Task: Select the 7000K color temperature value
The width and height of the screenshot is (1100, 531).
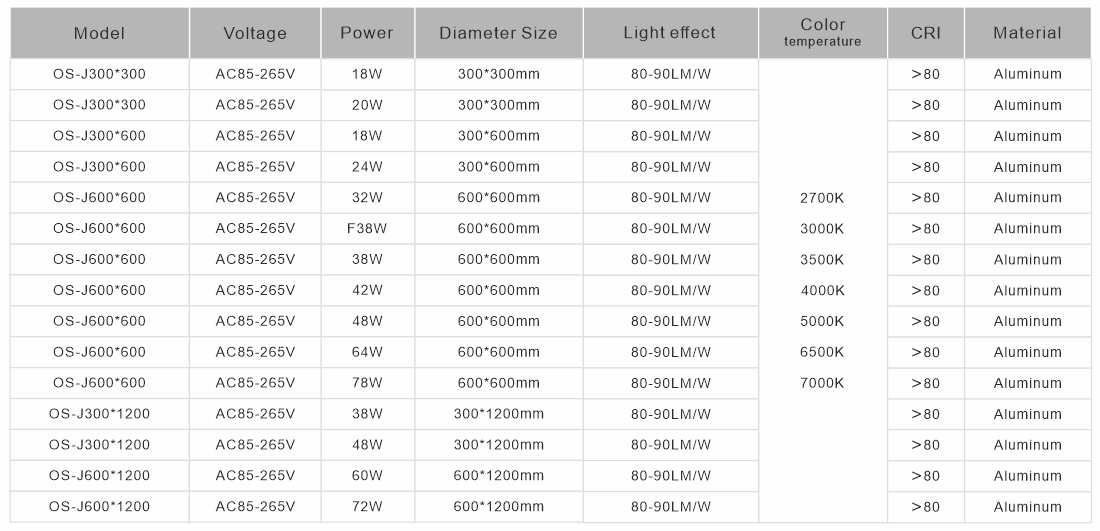Action: [x=822, y=383]
